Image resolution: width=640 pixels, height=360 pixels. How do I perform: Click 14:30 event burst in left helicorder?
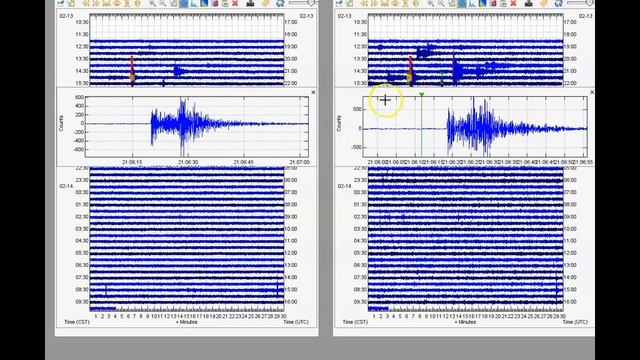point(178,71)
